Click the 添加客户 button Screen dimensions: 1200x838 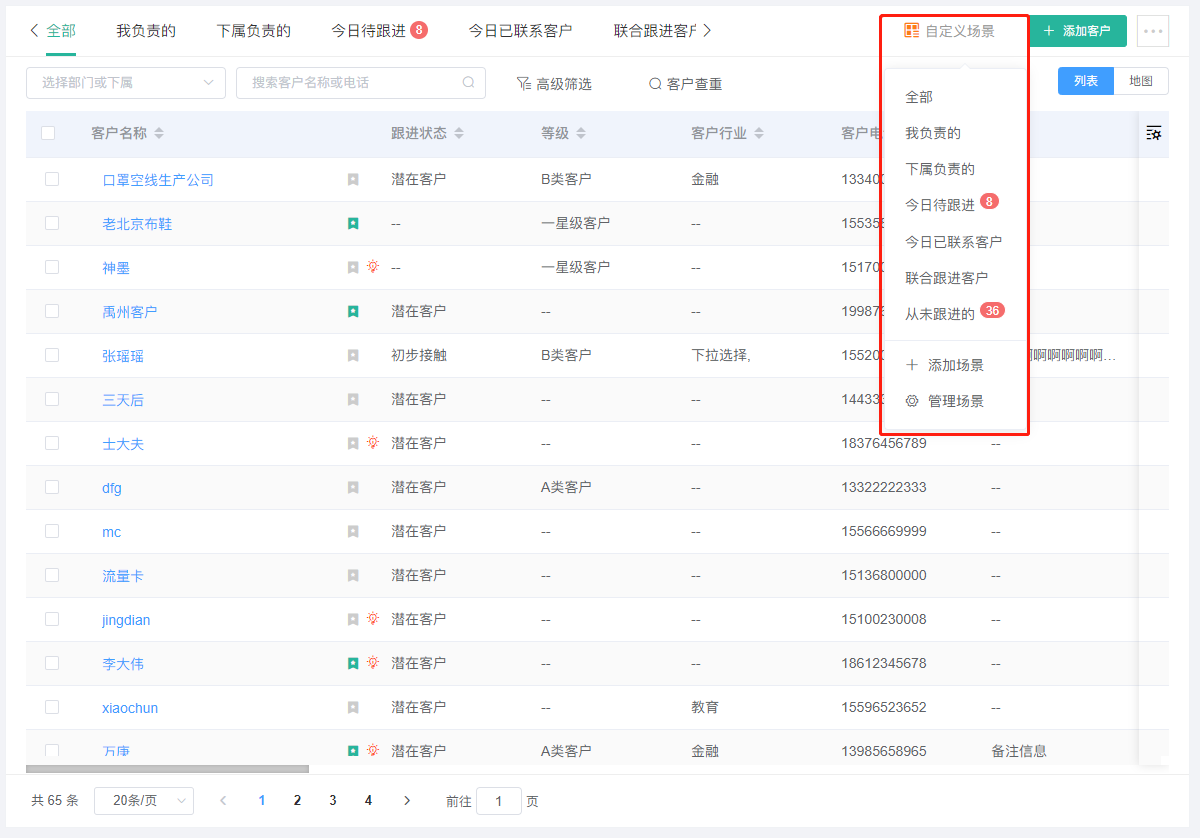tap(1077, 31)
